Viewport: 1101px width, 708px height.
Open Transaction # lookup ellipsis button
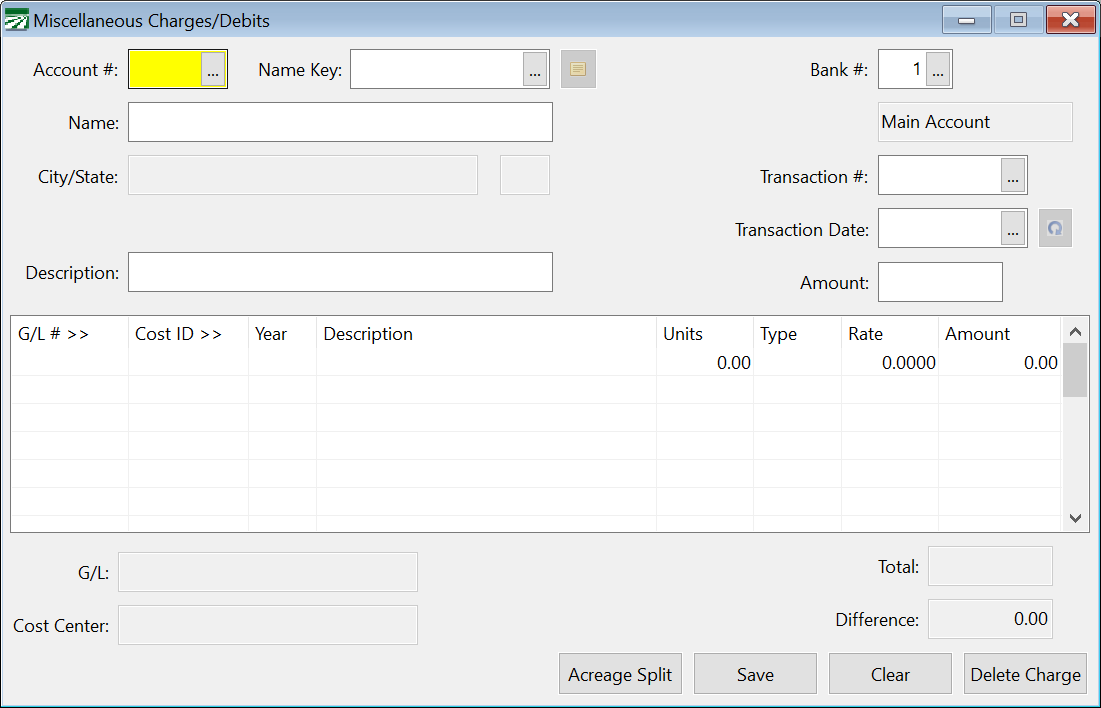(x=1013, y=176)
